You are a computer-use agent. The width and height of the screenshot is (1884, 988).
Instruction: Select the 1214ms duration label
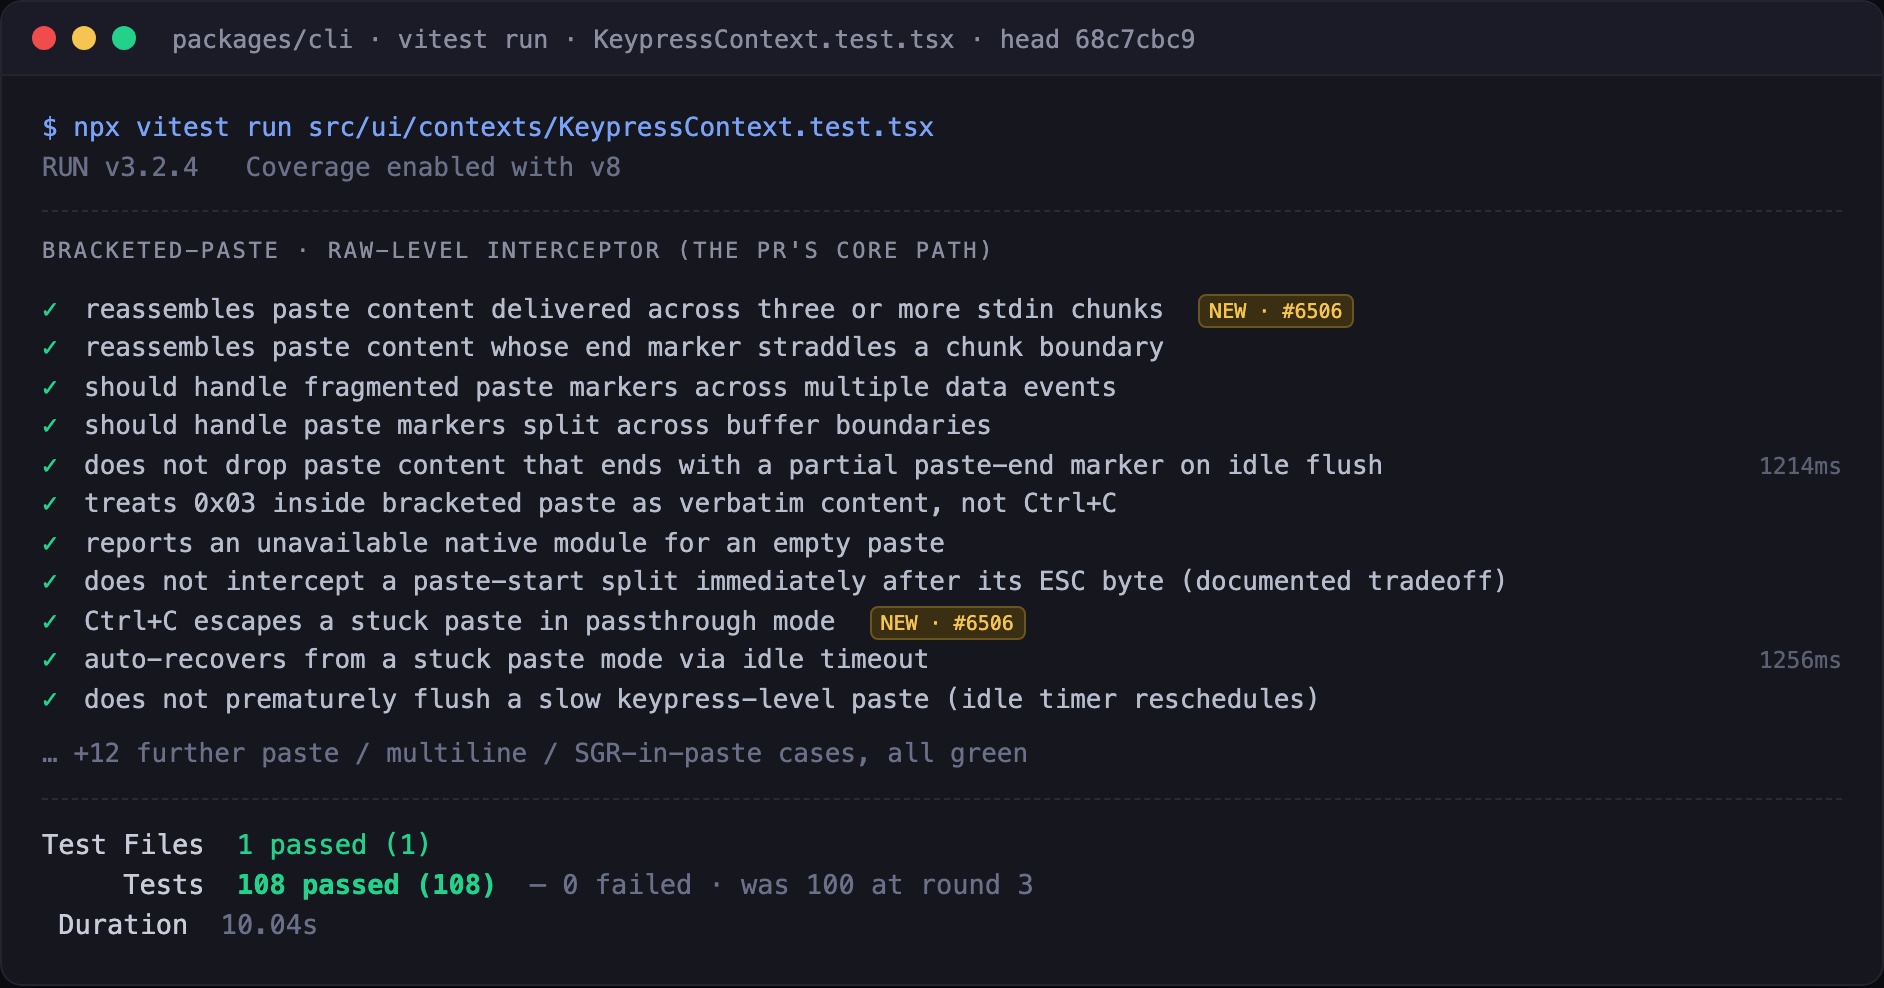point(1800,466)
